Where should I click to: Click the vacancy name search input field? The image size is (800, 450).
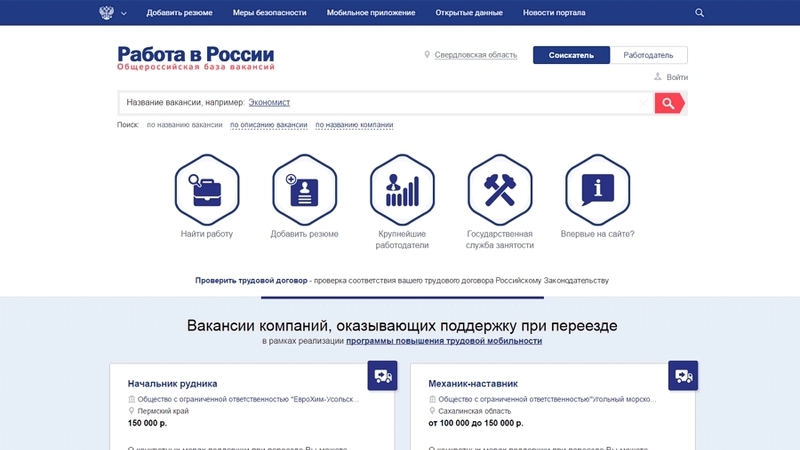tap(380, 103)
